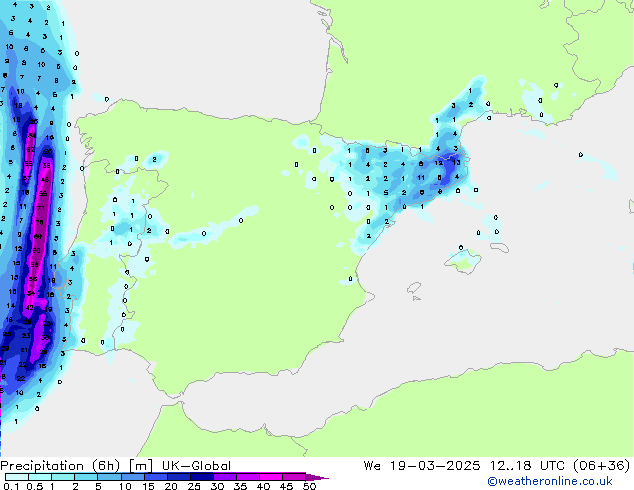
Task: Click the 71 precipitation value on map
Action: (41, 208)
